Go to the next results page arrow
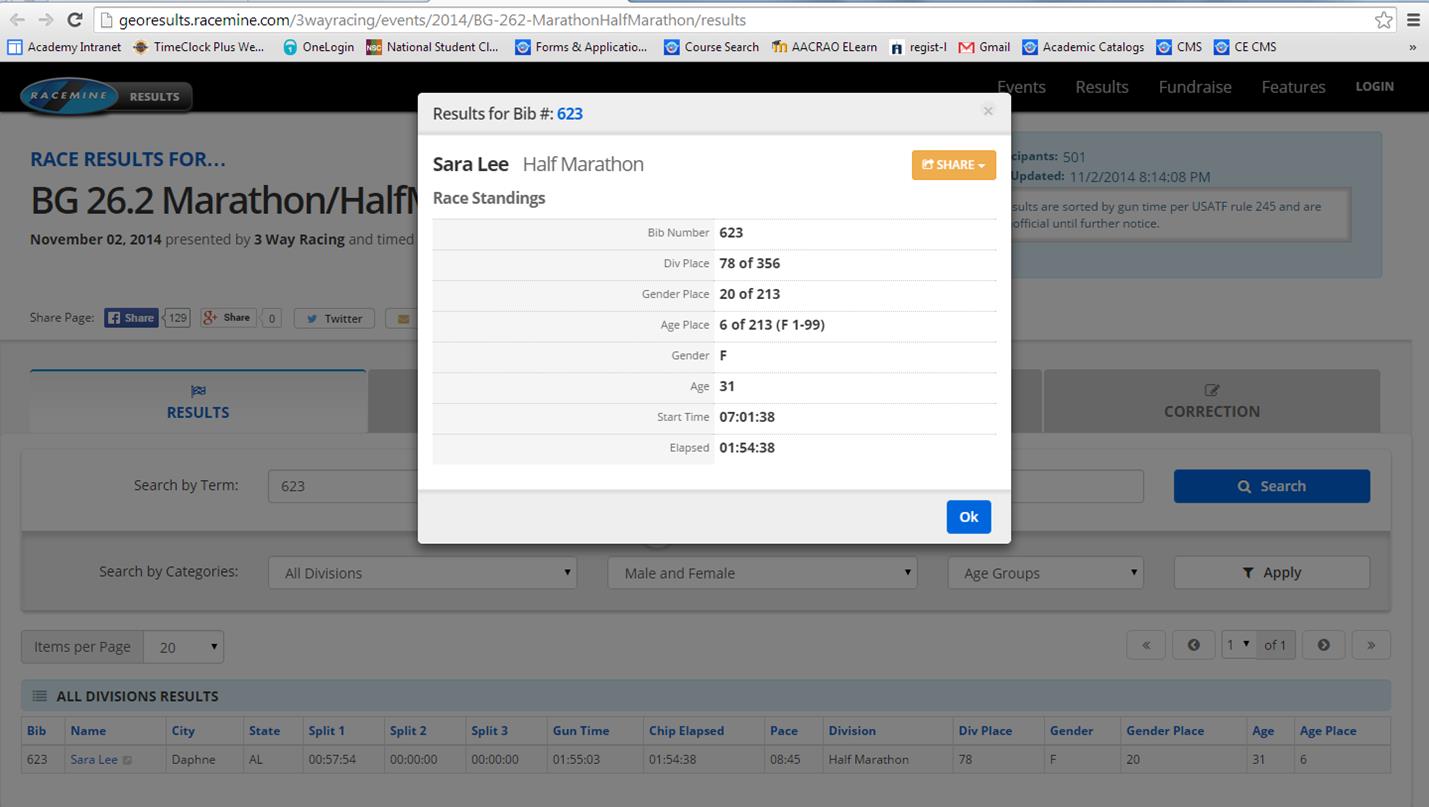Viewport: 1429px width, 807px height. (x=1323, y=645)
